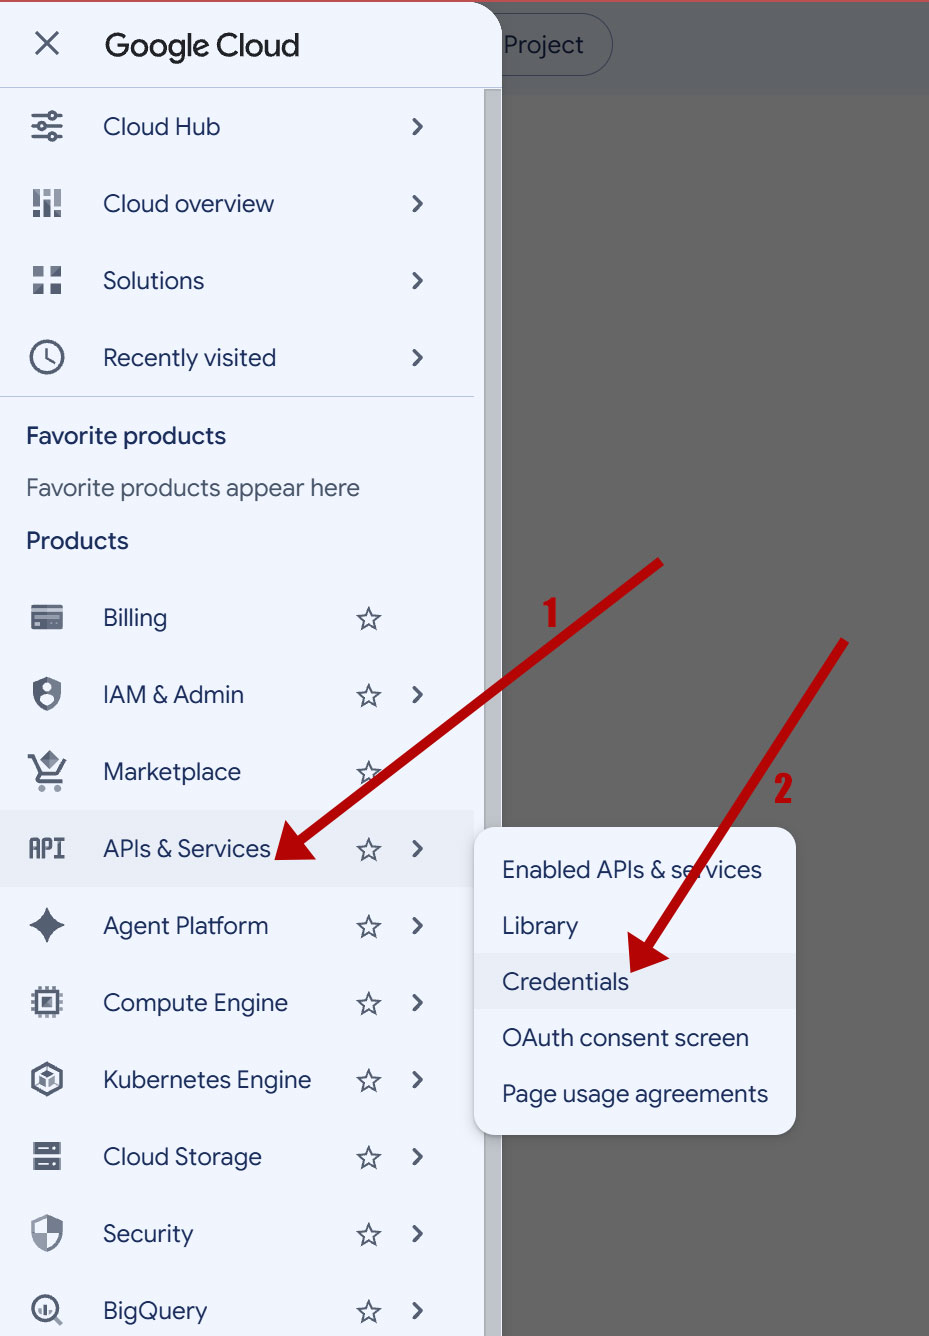Favorite Billing with its star
The height and width of the screenshot is (1336, 929).
pos(369,618)
